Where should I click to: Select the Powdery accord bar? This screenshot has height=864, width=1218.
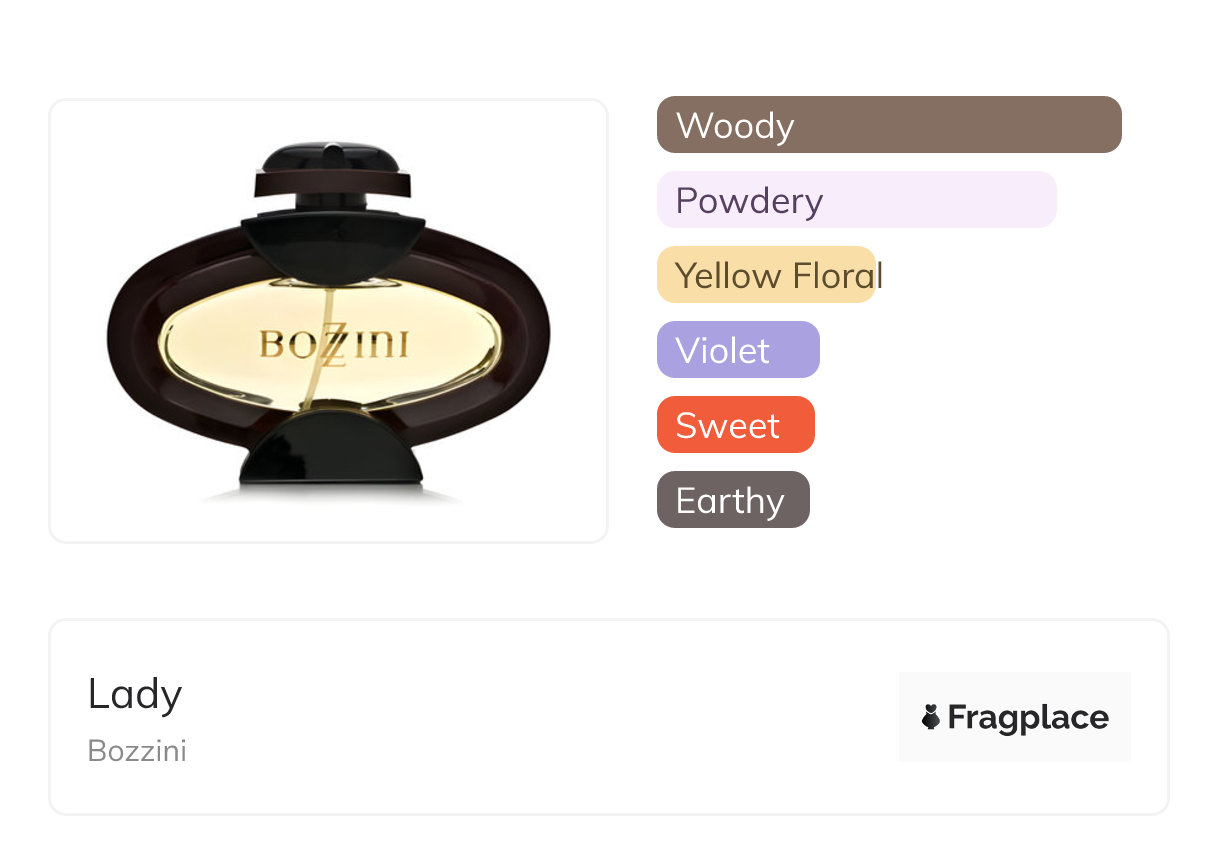(x=856, y=200)
